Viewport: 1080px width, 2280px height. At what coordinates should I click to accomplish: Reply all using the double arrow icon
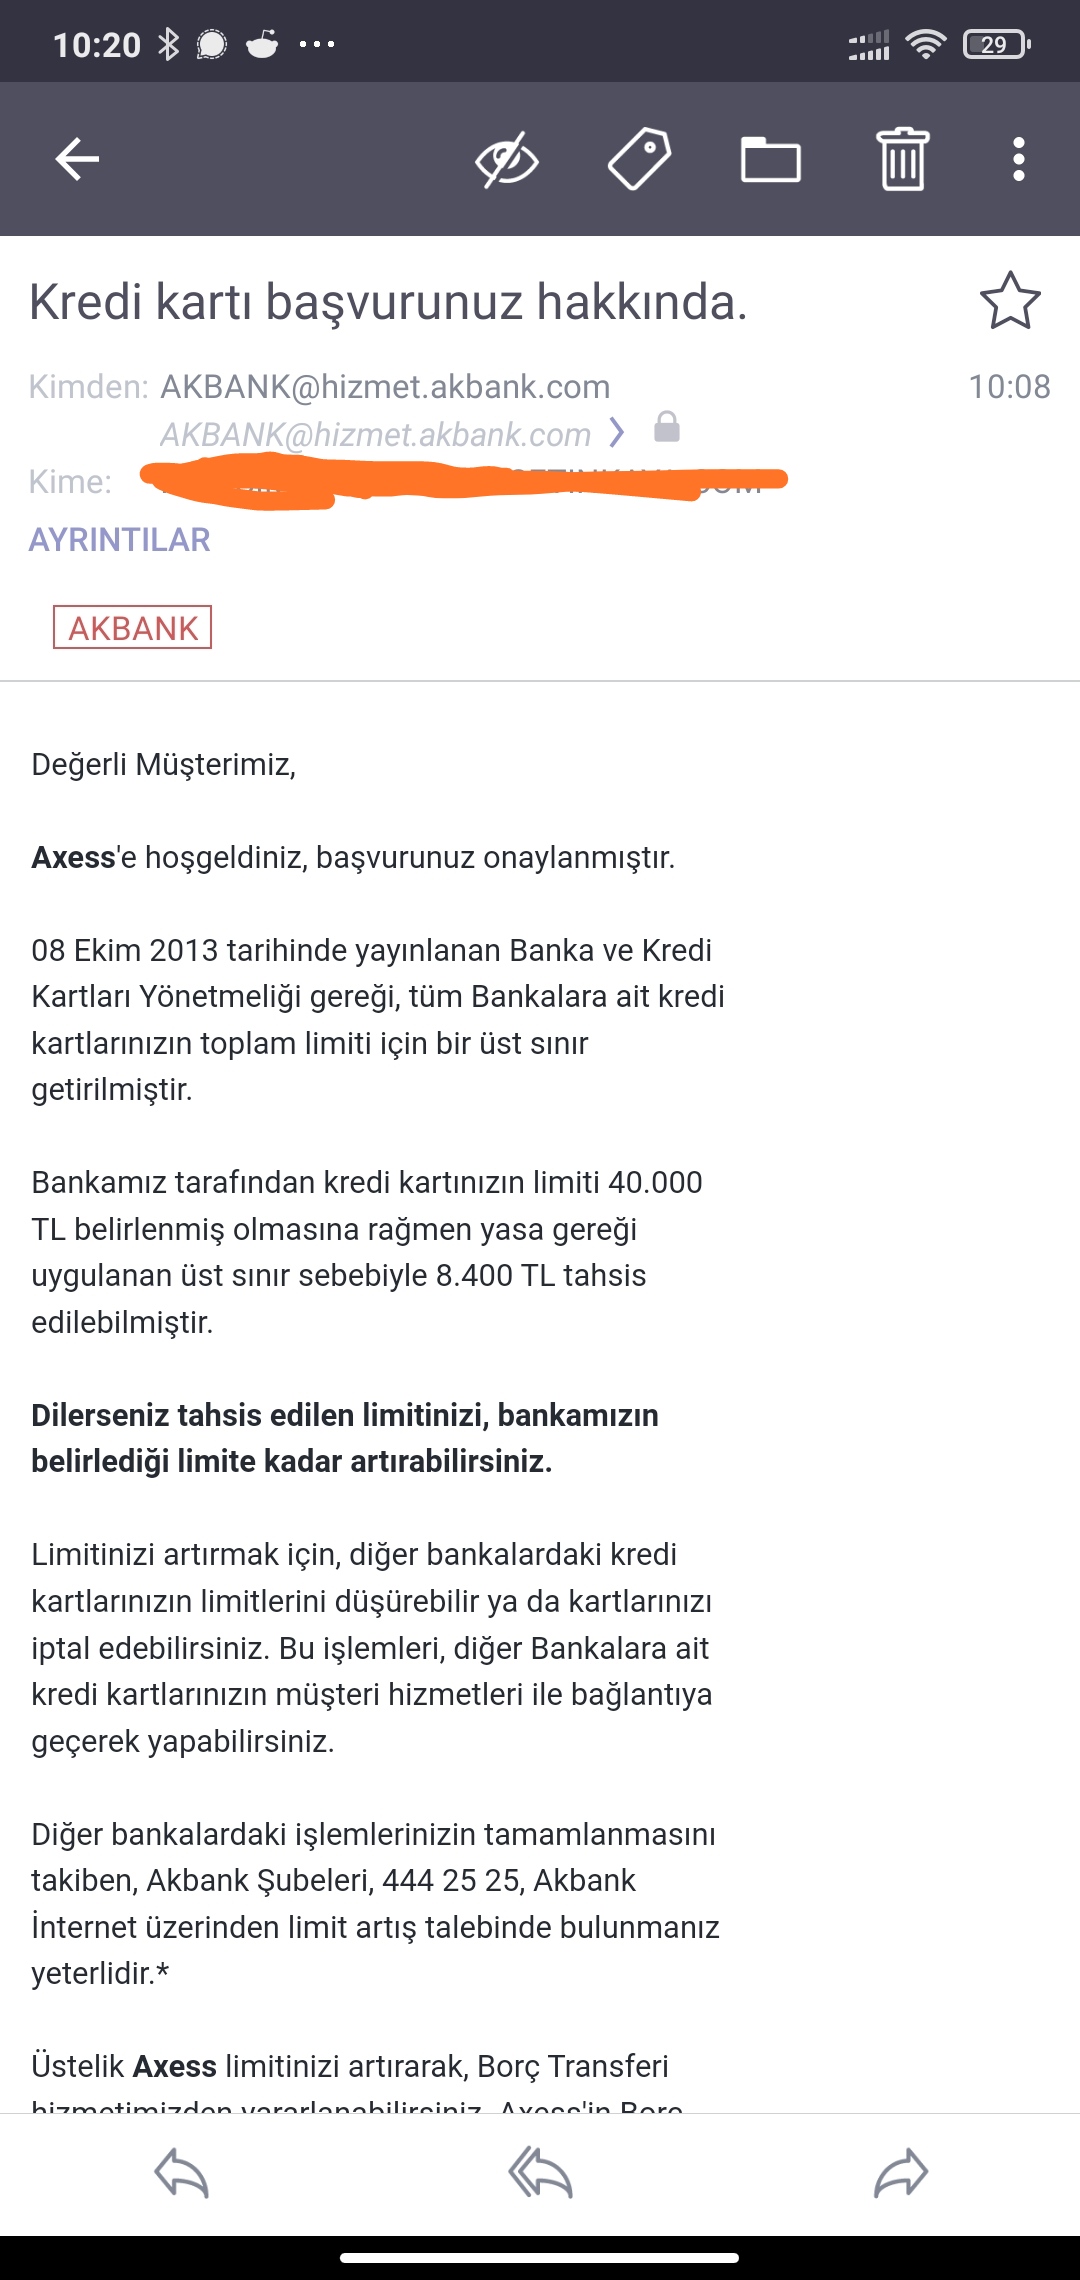point(540,2173)
